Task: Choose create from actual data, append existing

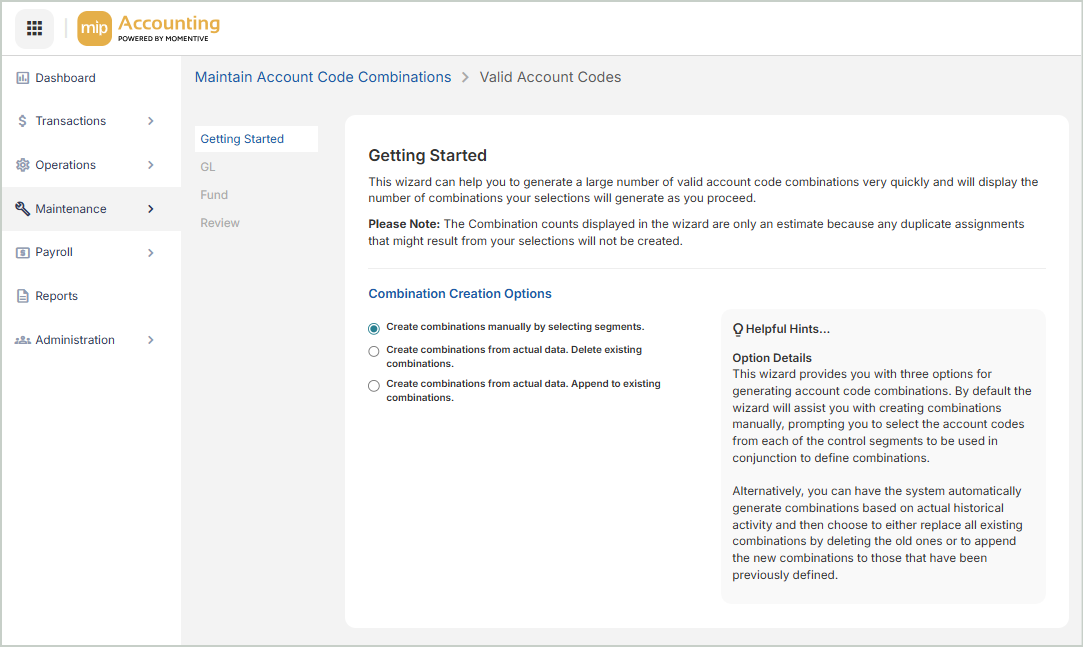Action: (374, 385)
